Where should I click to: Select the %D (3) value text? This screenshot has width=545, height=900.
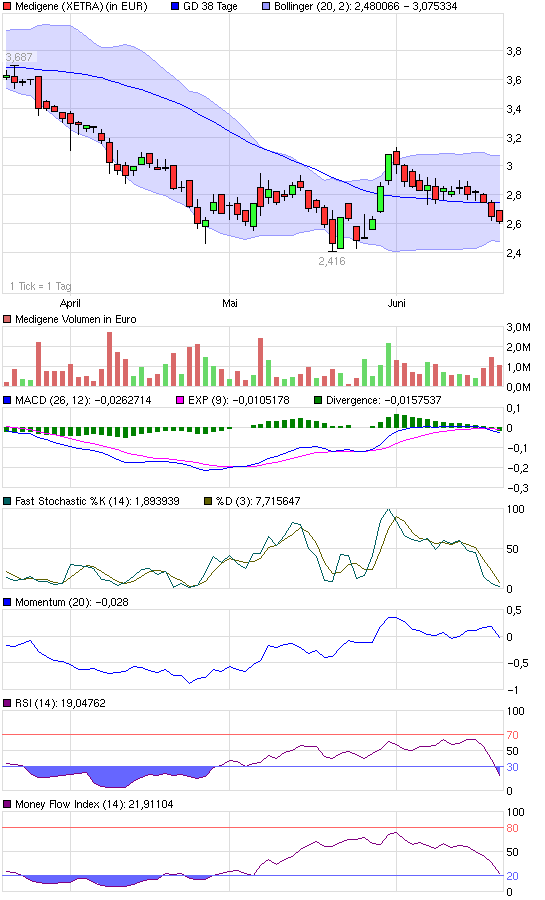coord(258,501)
